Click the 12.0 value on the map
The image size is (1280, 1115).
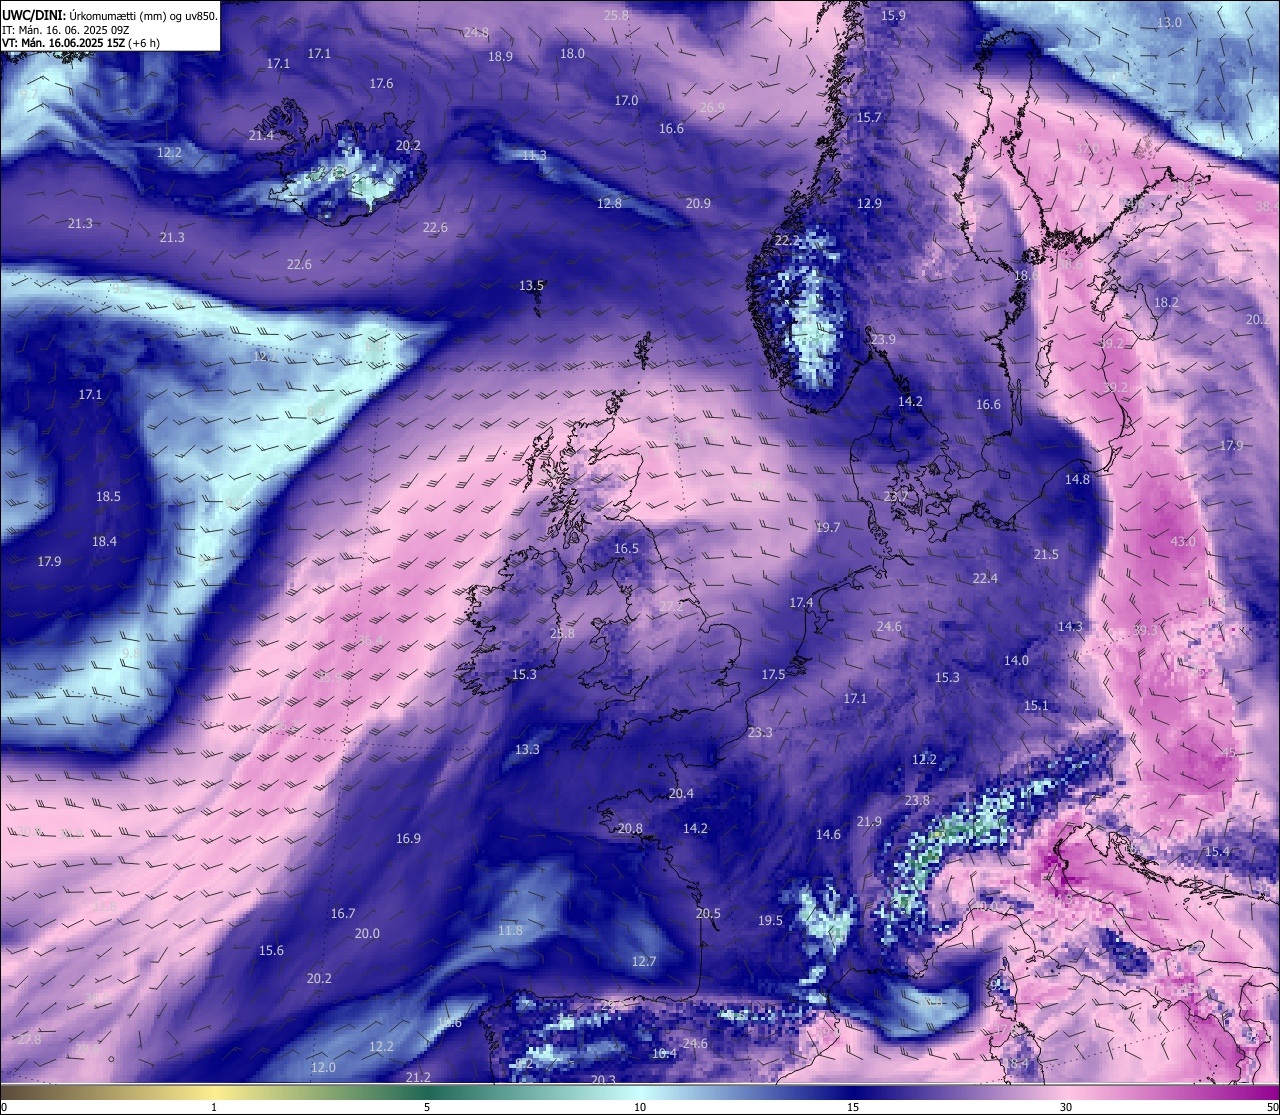click(x=323, y=1067)
